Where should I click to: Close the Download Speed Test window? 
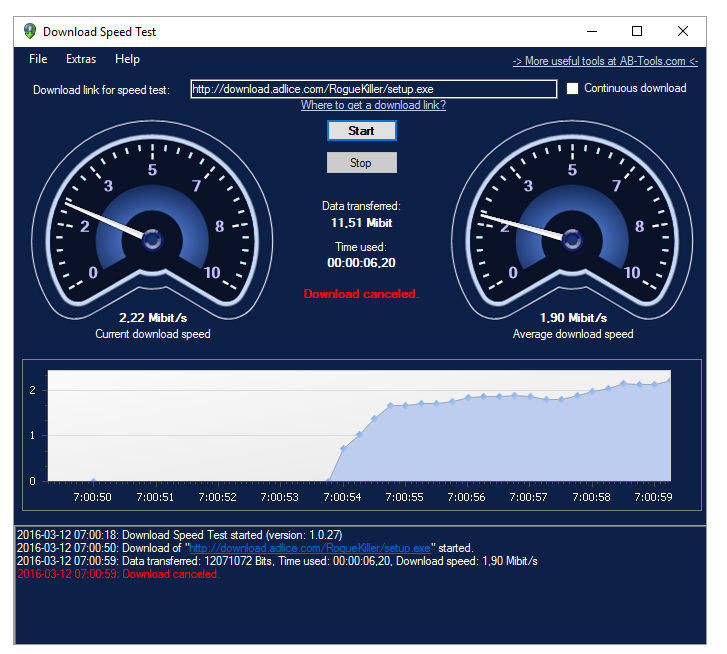tap(683, 31)
